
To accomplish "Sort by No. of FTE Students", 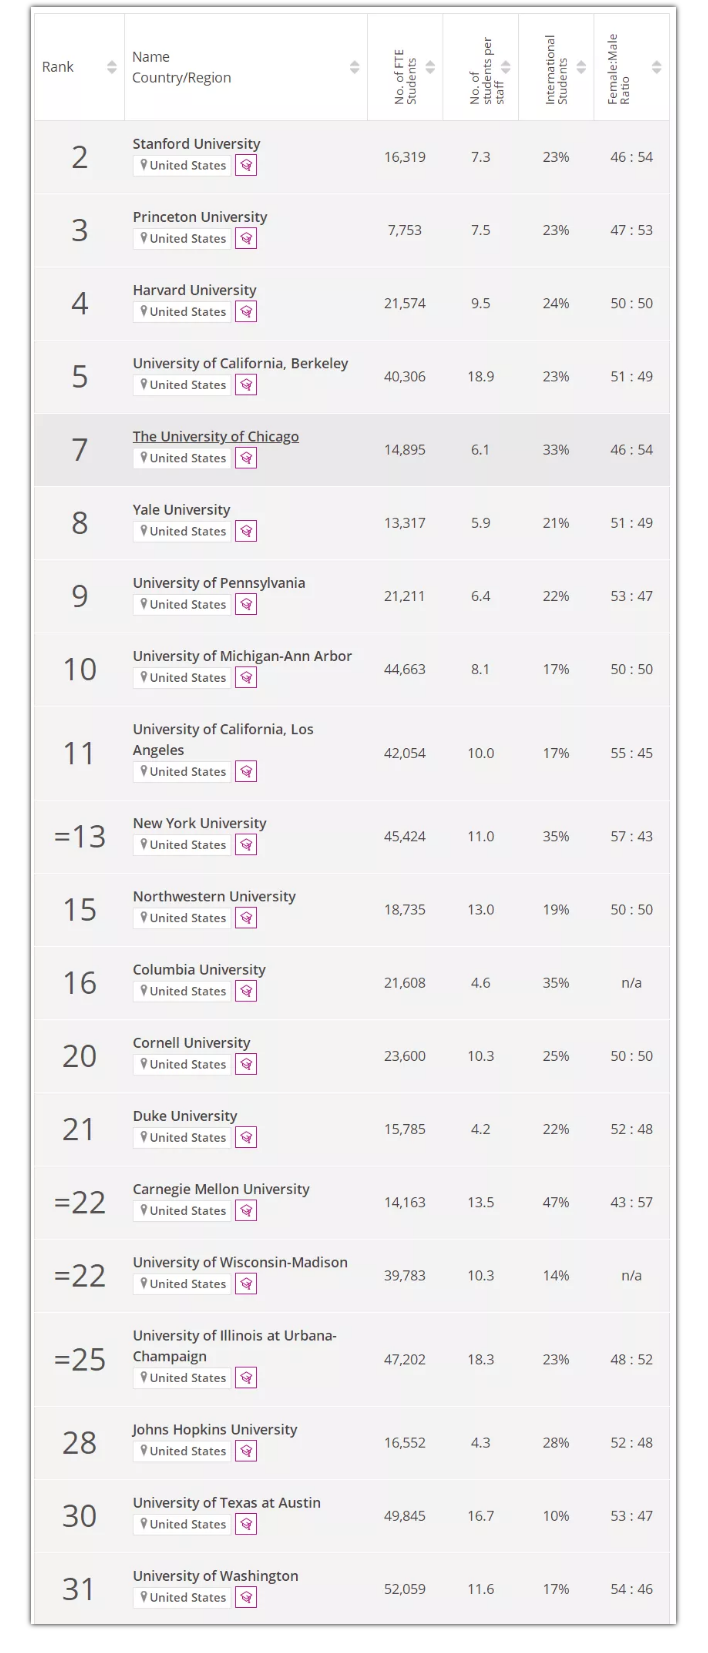I will (x=430, y=67).
